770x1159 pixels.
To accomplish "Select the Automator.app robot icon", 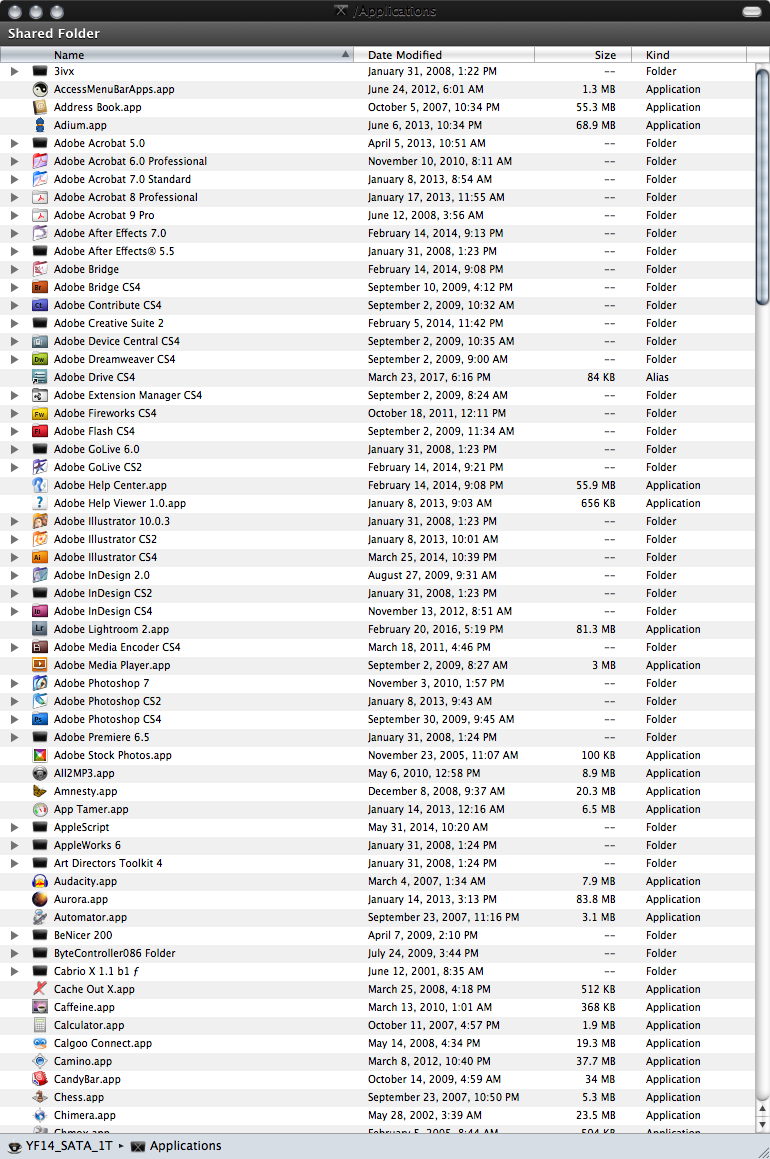I will coord(40,917).
